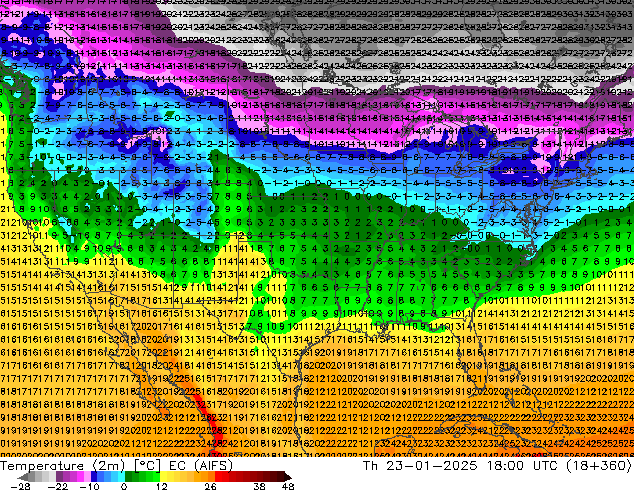This screenshot has height=490, width=634.
Task: Pick the dark green swatch in the color scale
Action: click(128, 477)
